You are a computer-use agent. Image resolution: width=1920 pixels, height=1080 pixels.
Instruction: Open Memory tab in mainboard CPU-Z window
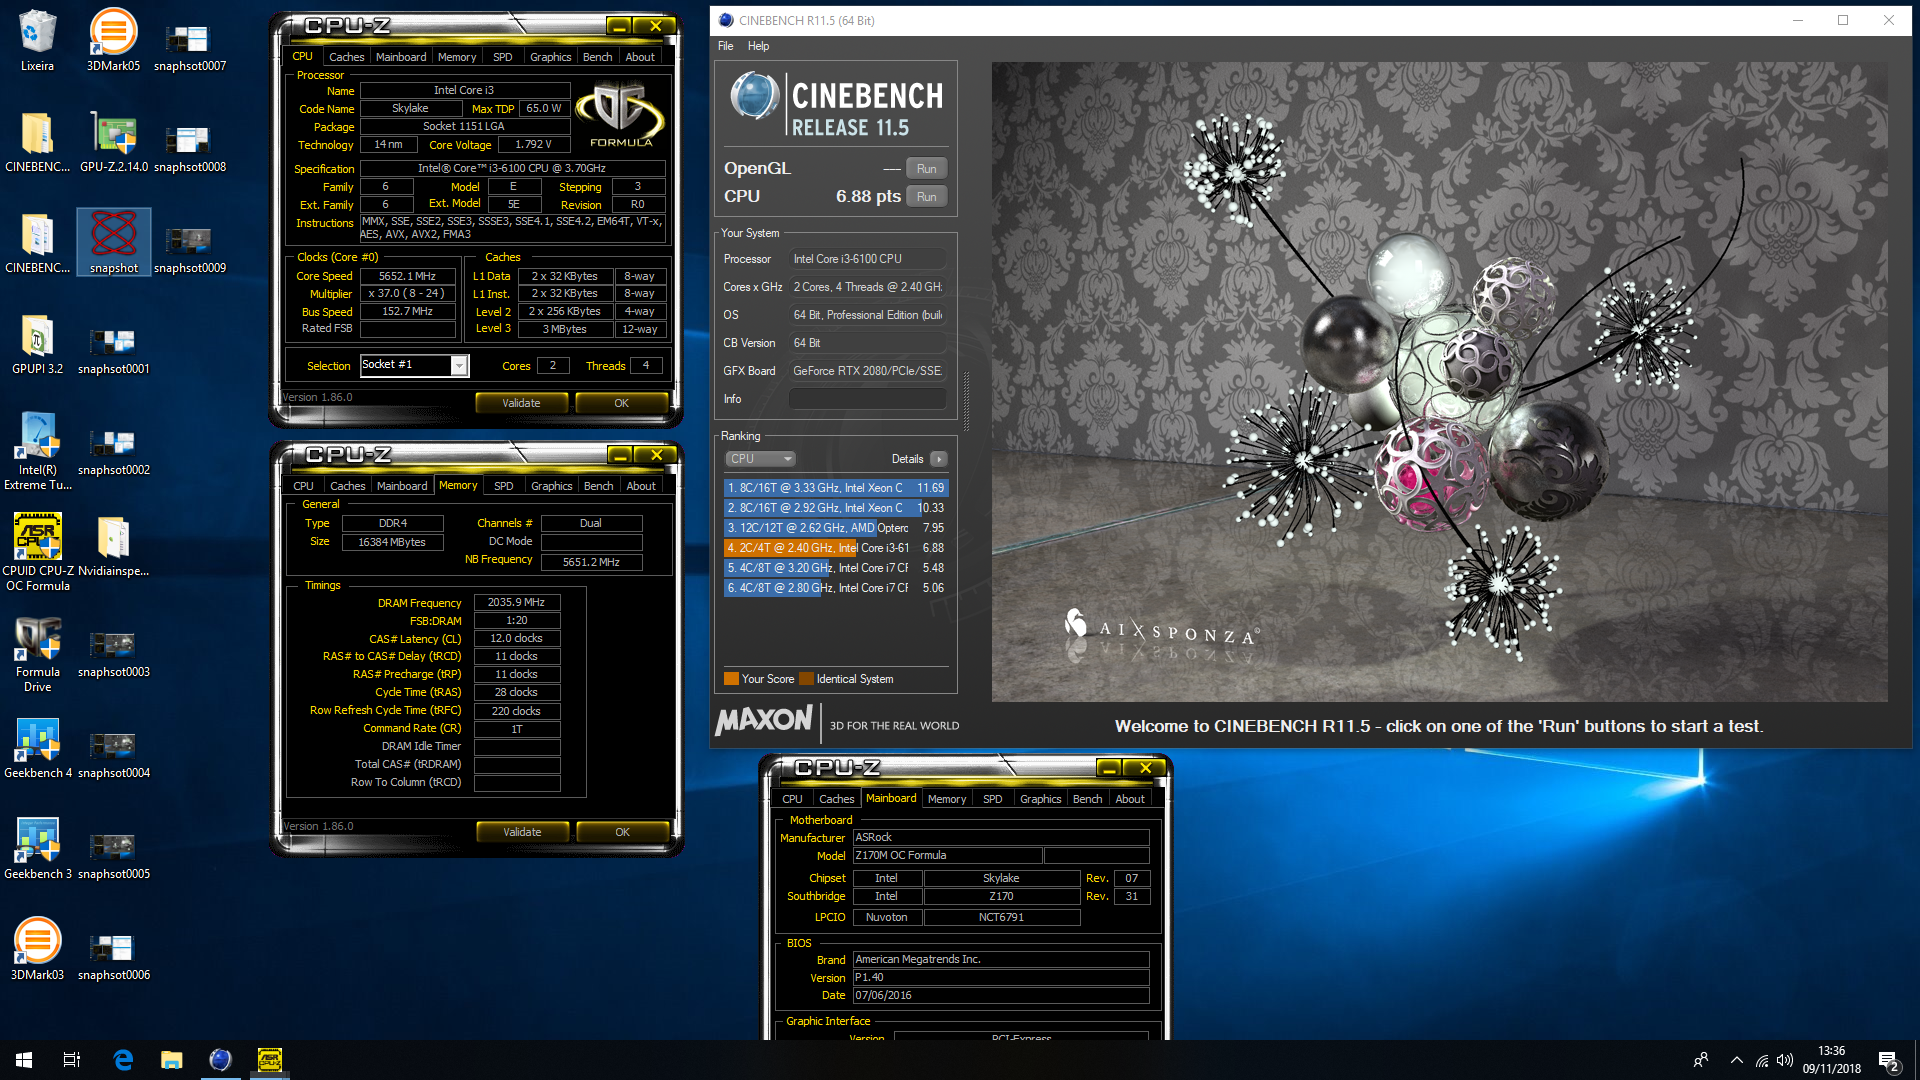947,799
